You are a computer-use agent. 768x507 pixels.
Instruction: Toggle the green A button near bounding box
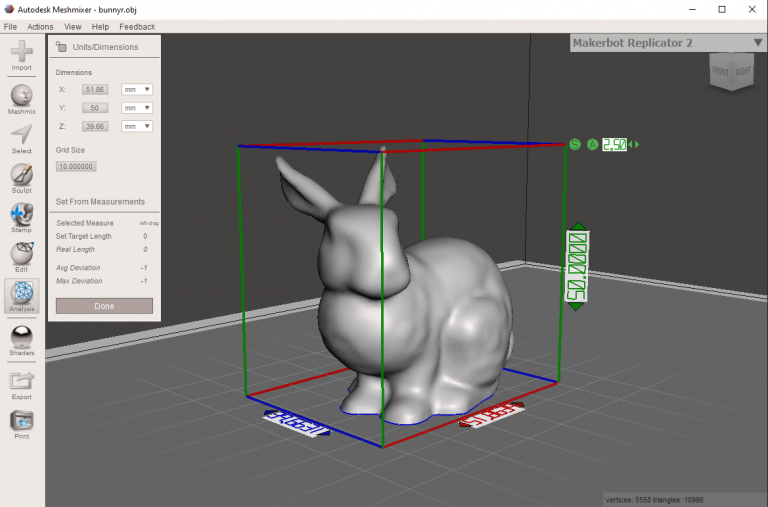click(x=593, y=145)
